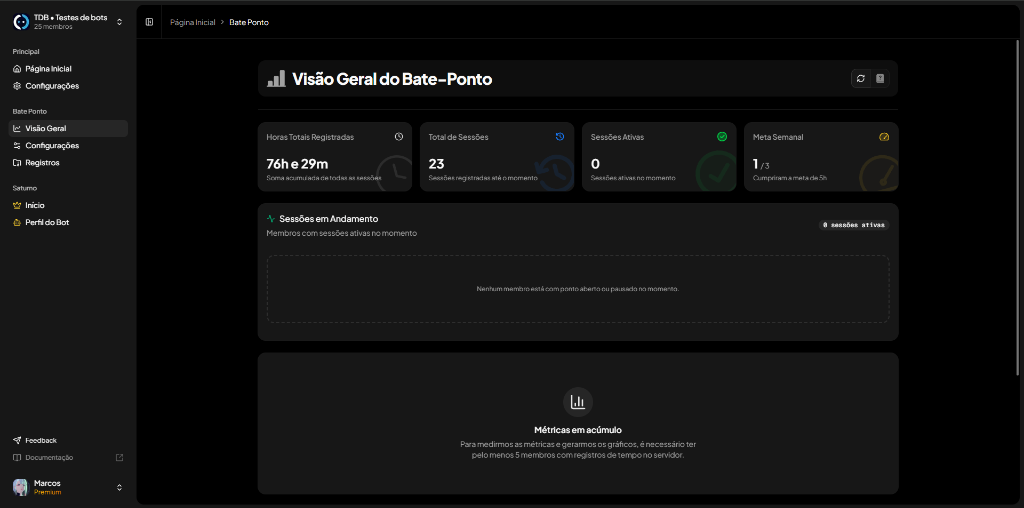Image resolution: width=1024 pixels, height=508 pixels.
Task: Open Configurações under the Principal section
Action: click(68, 86)
